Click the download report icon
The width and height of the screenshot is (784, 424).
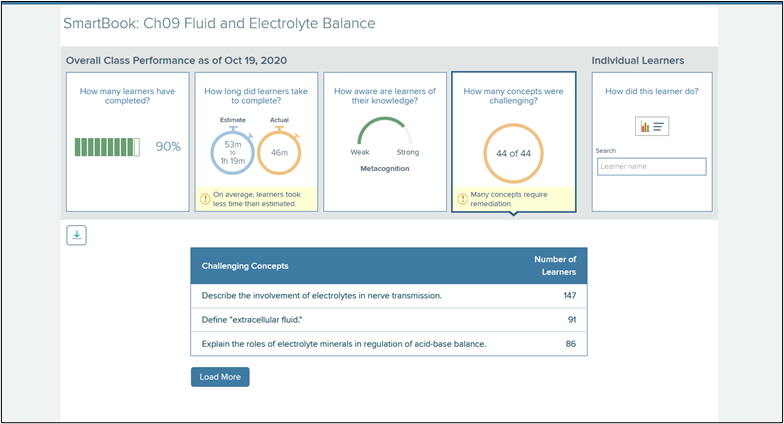tap(76, 235)
